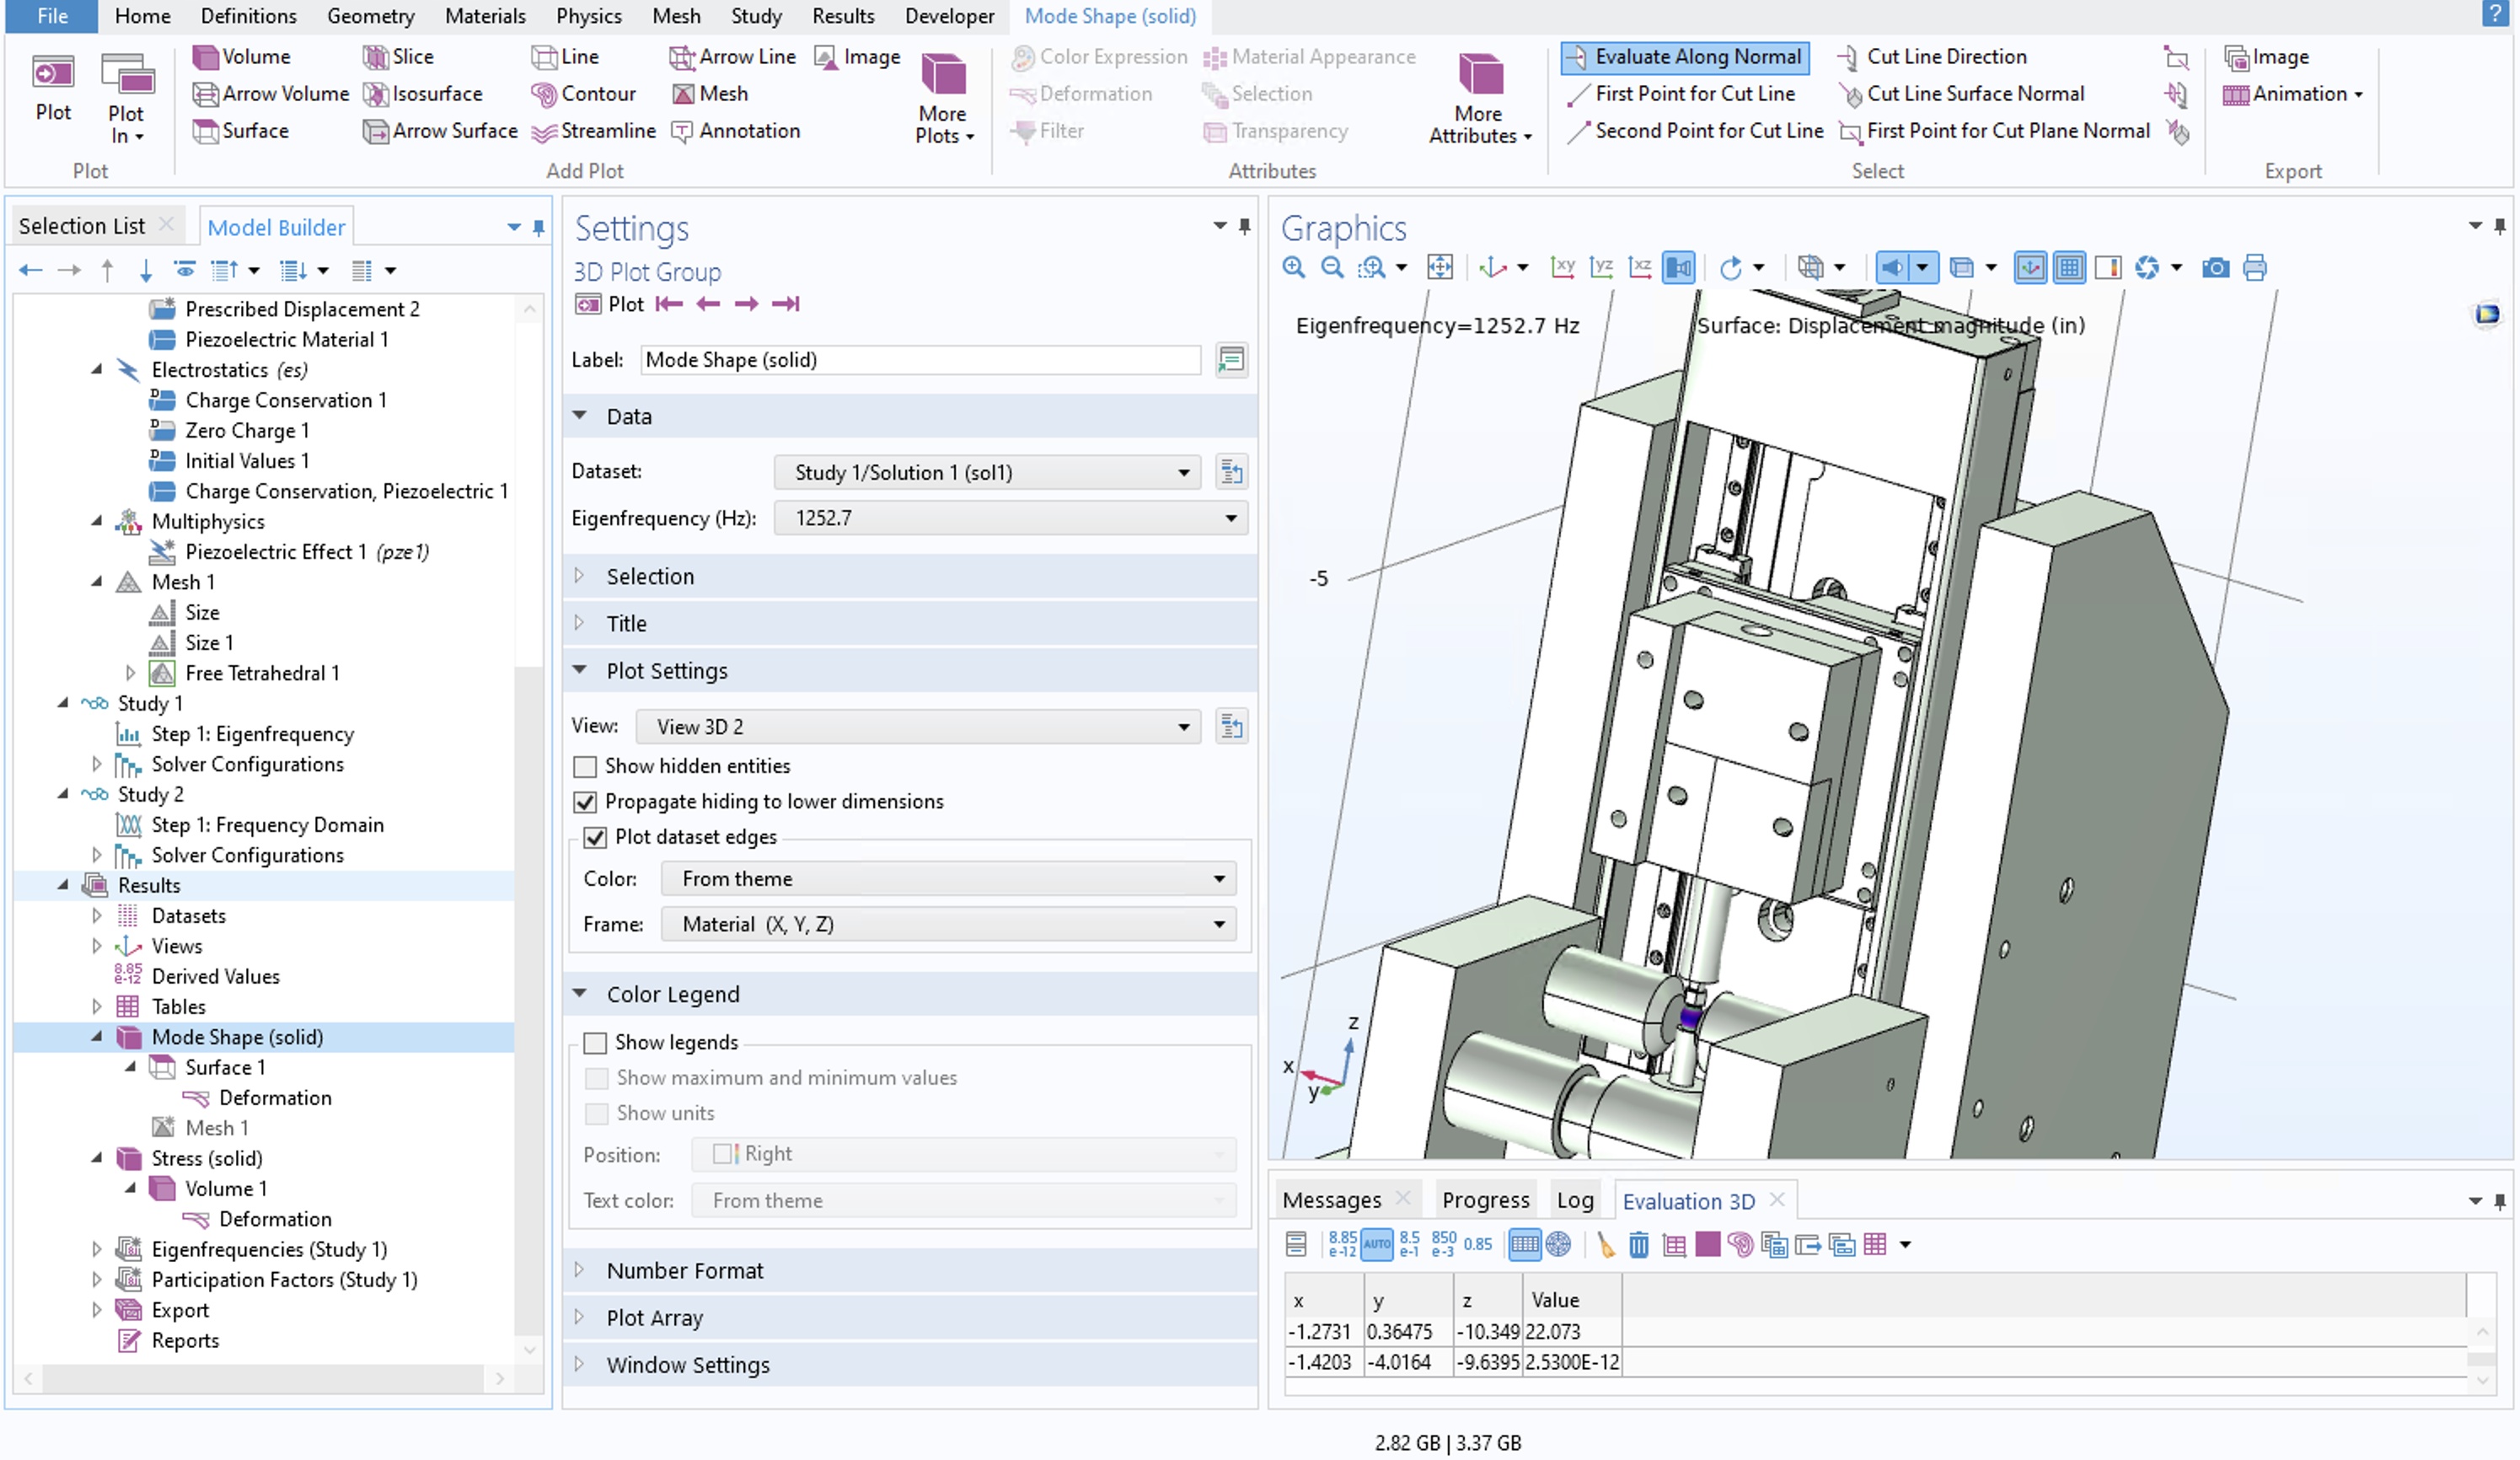Take a snapshot with the camera icon

coord(2215,268)
